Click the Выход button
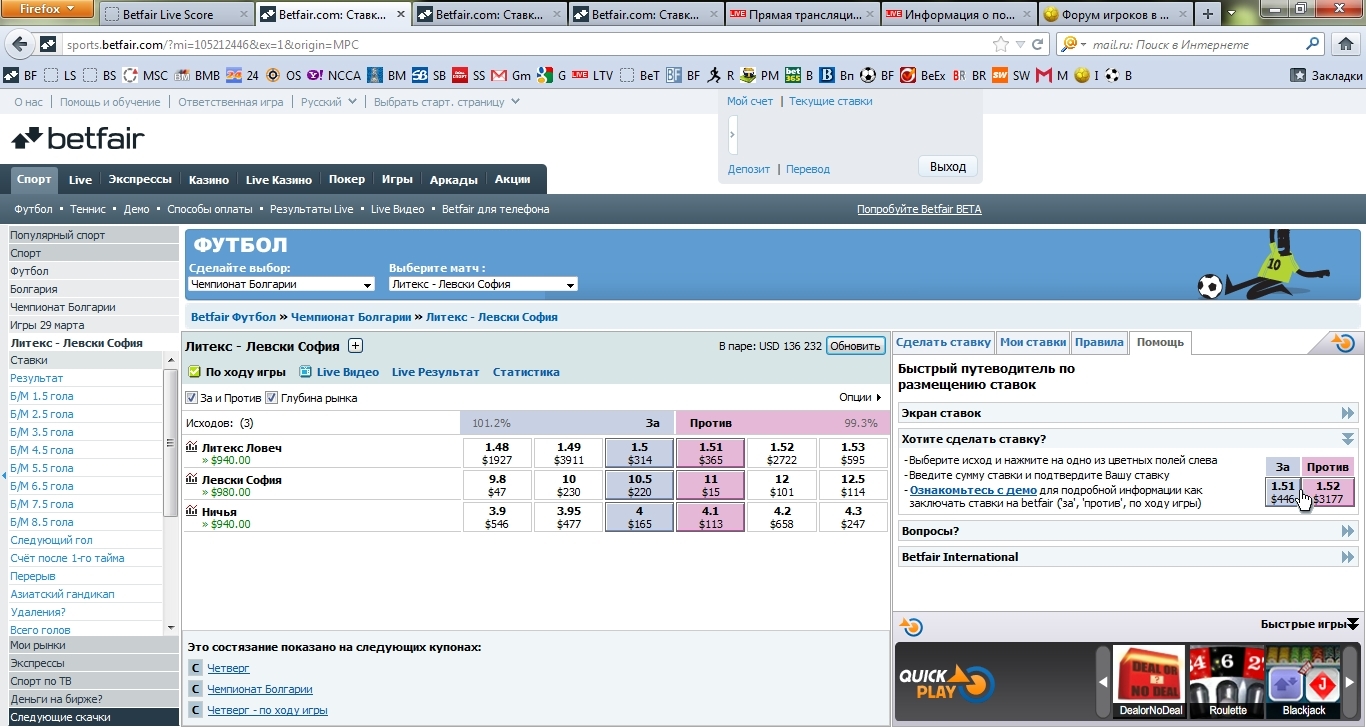This screenshot has height=728, width=1366. (x=948, y=167)
